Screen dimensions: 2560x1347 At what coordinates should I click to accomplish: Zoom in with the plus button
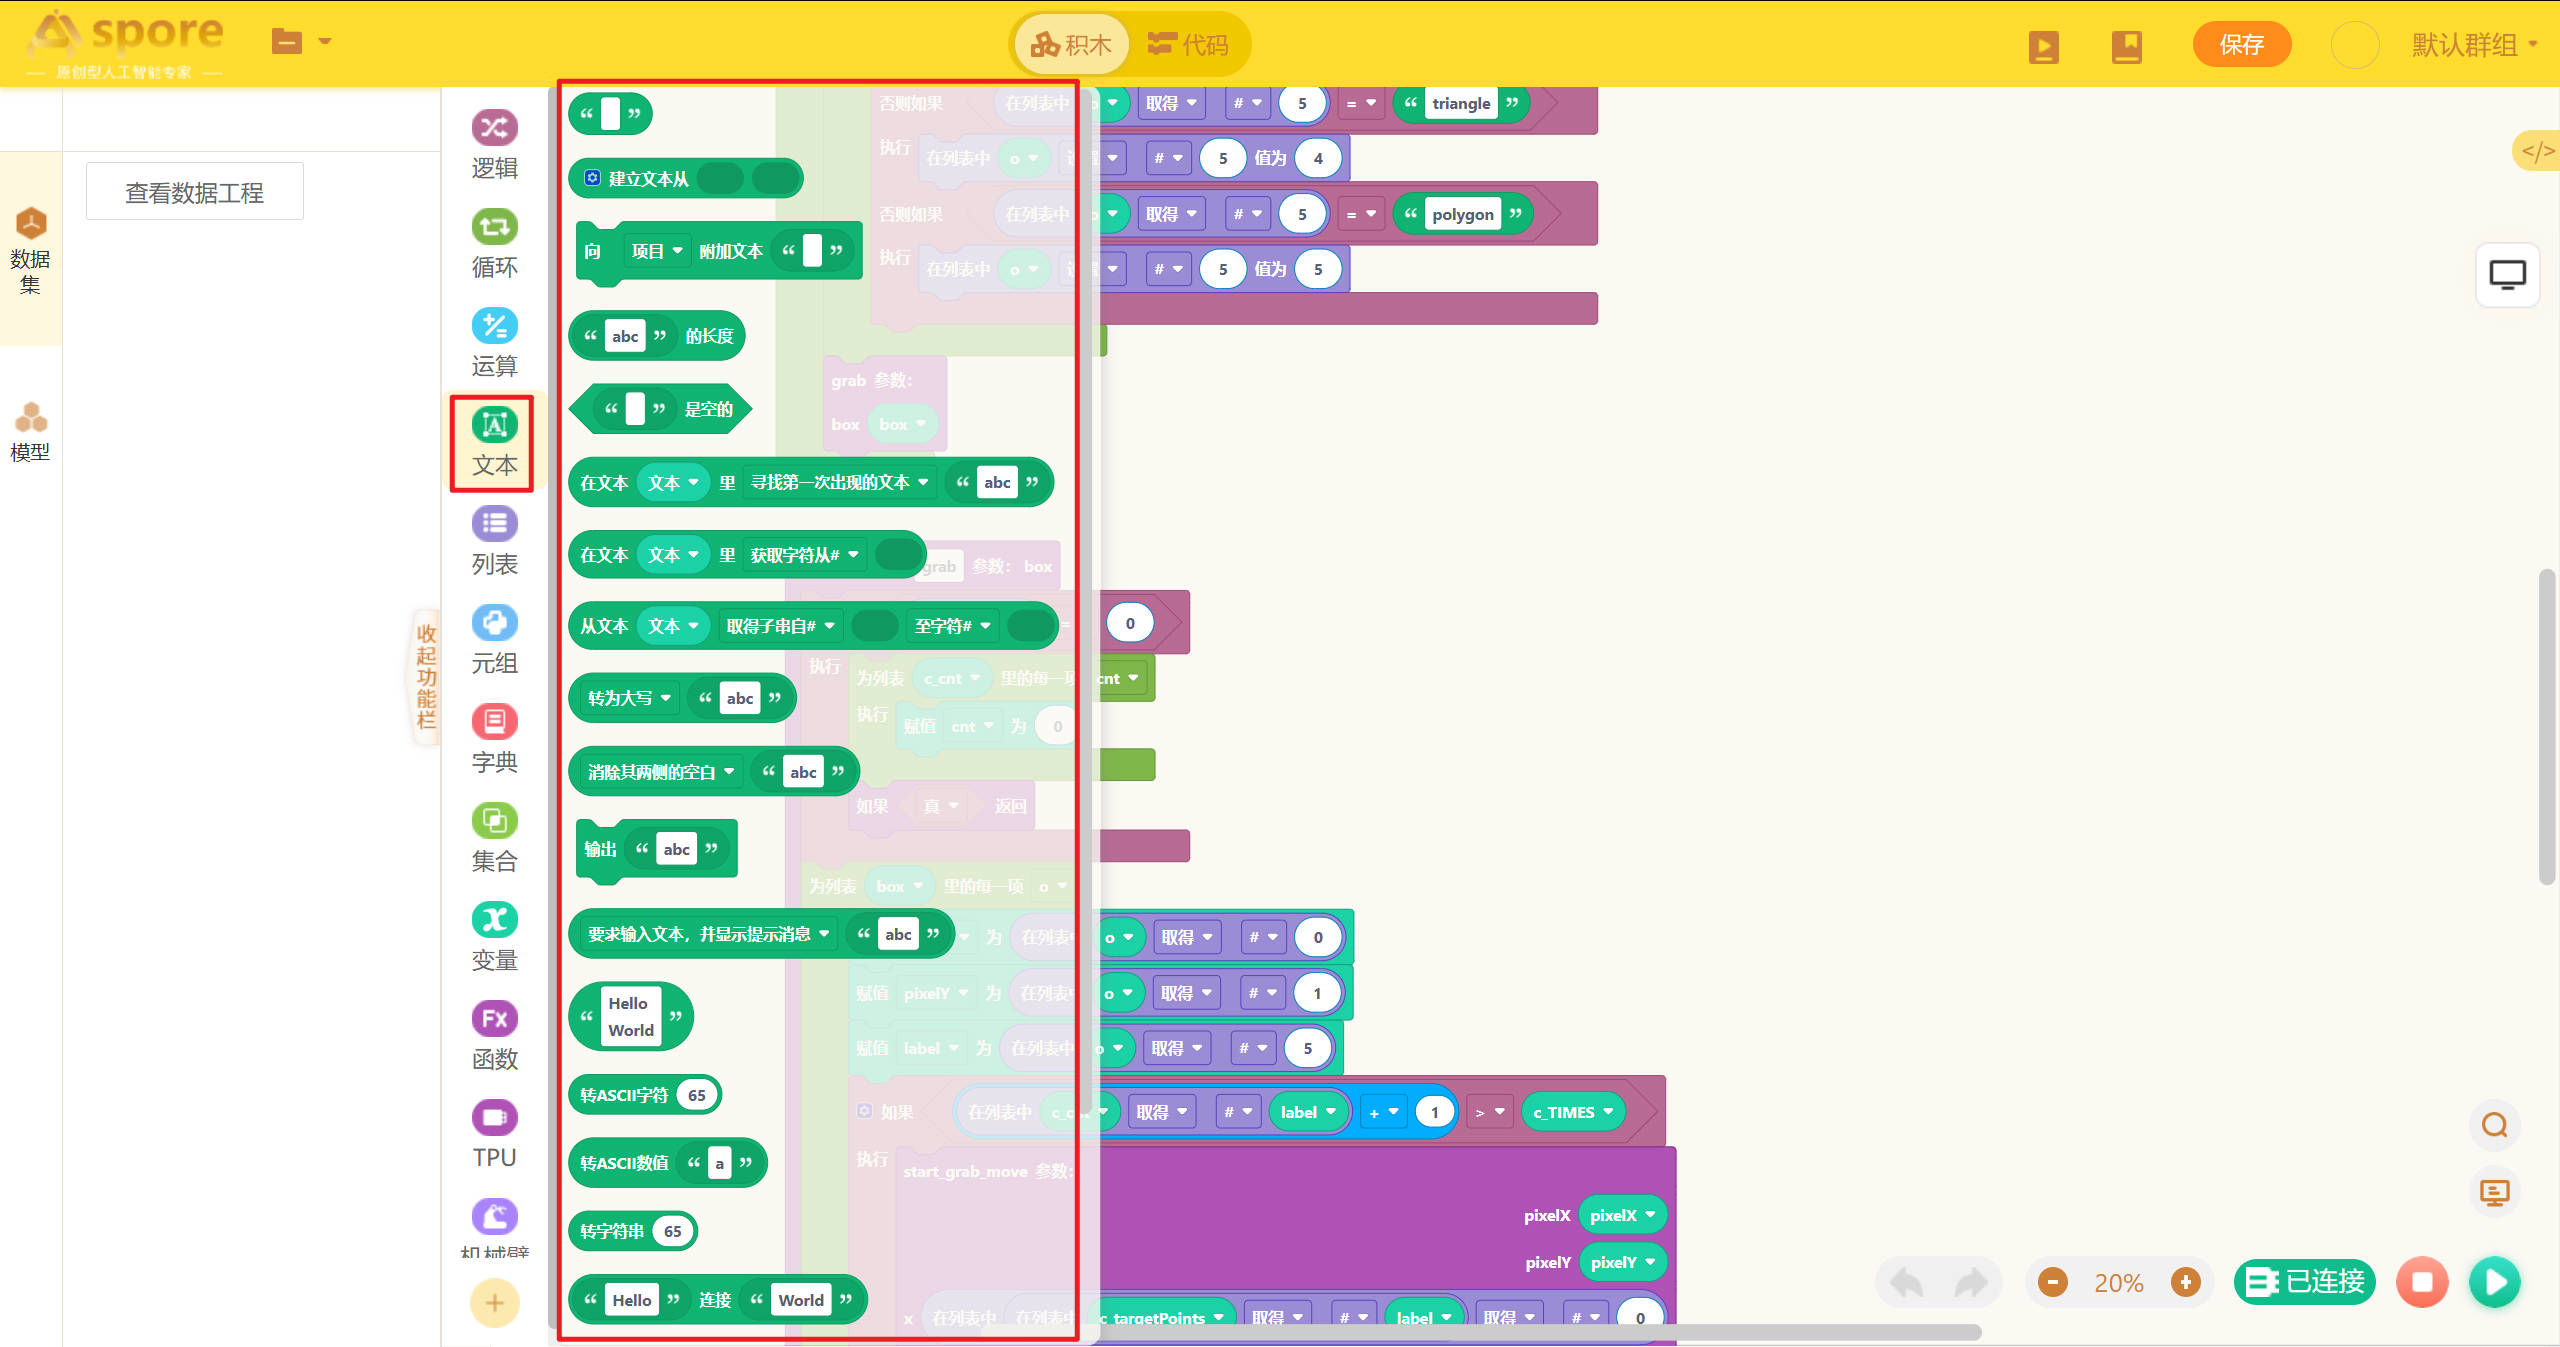click(2185, 1282)
